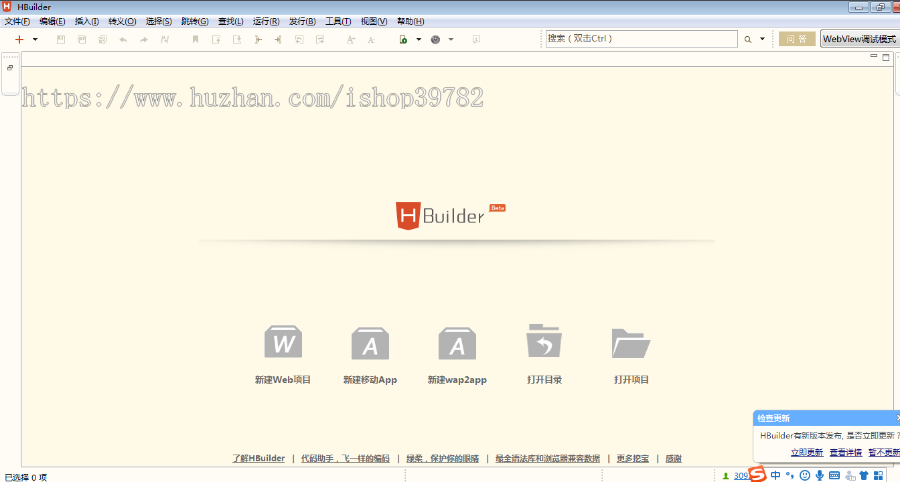900x482 pixels.
Task: Open the 工具(T) menu
Action: pos(338,21)
